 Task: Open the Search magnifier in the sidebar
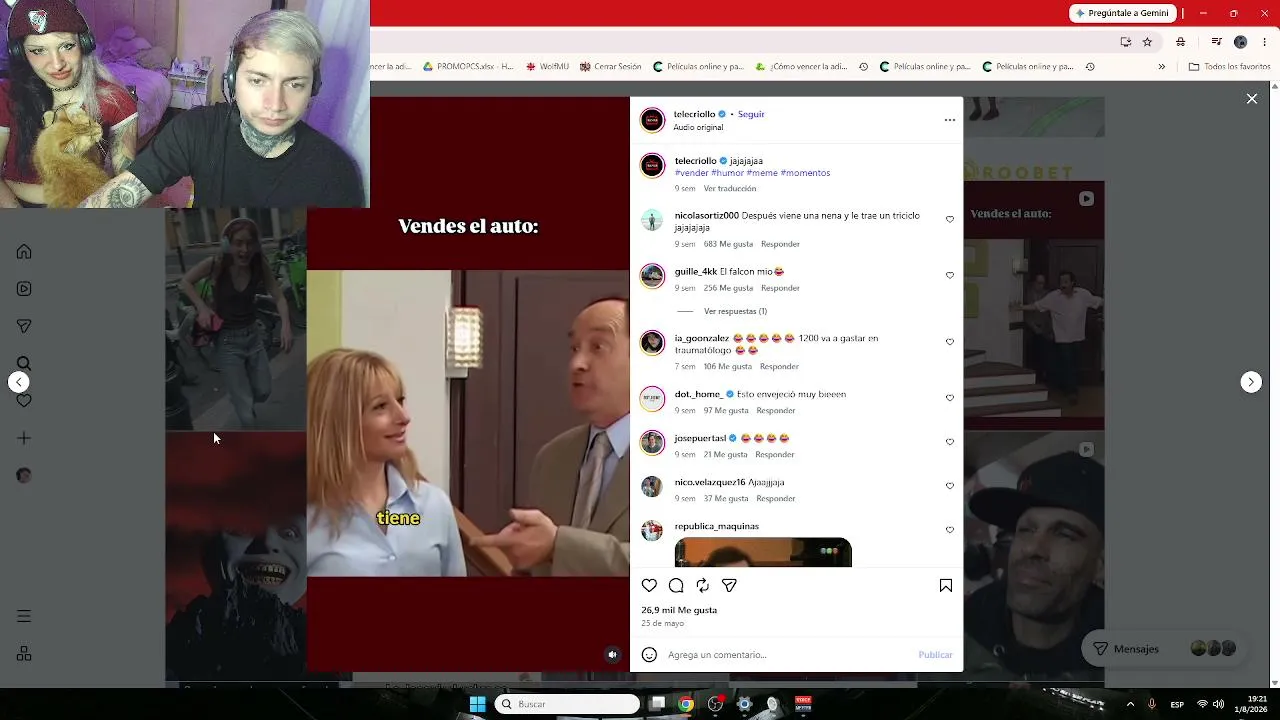[24, 363]
